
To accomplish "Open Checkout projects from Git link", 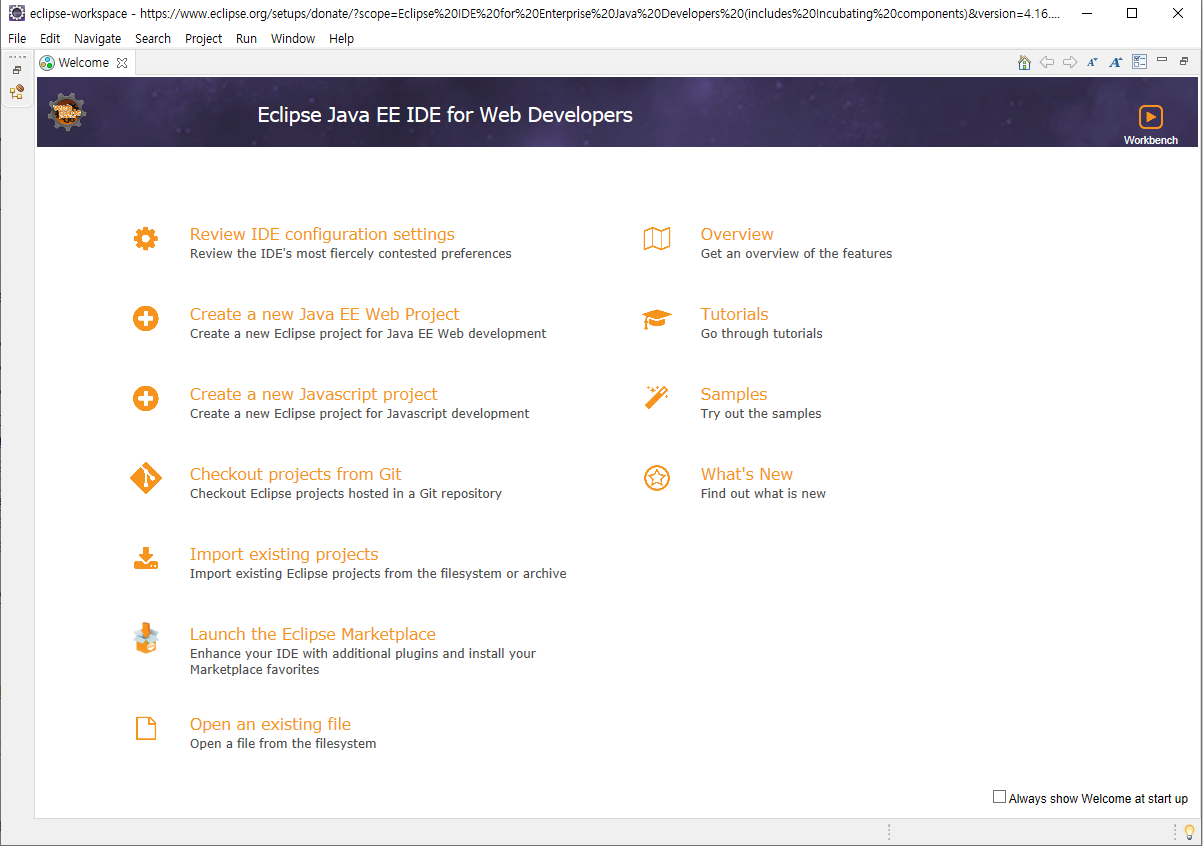I will click(295, 474).
